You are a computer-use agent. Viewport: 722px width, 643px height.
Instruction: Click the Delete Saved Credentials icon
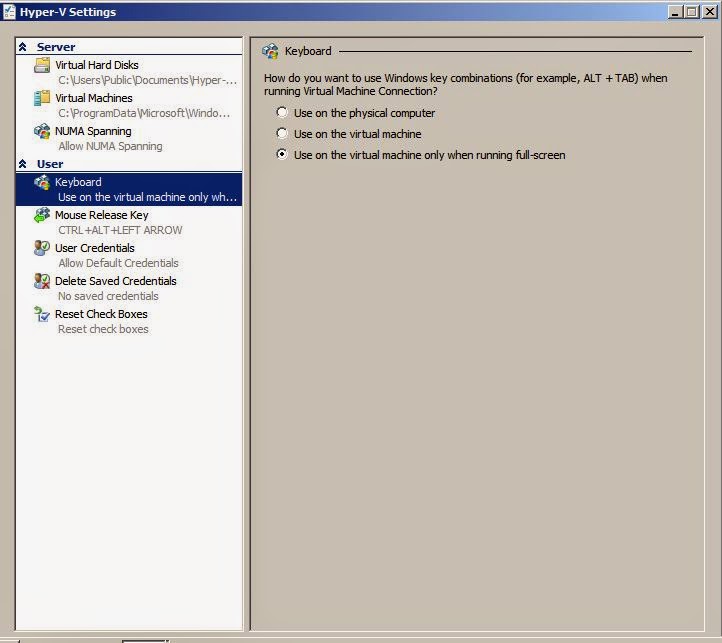tap(42, 281)
